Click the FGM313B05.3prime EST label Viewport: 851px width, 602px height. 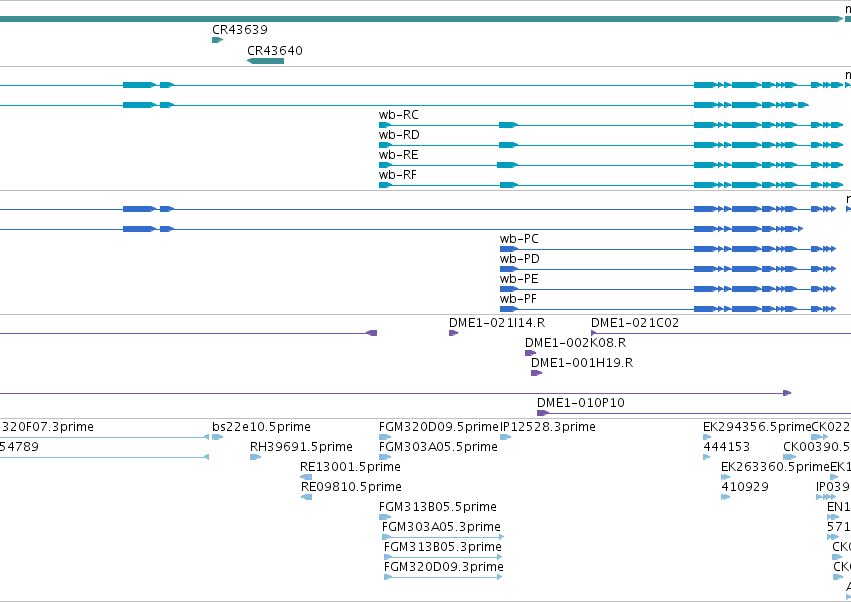pos(442,547)
